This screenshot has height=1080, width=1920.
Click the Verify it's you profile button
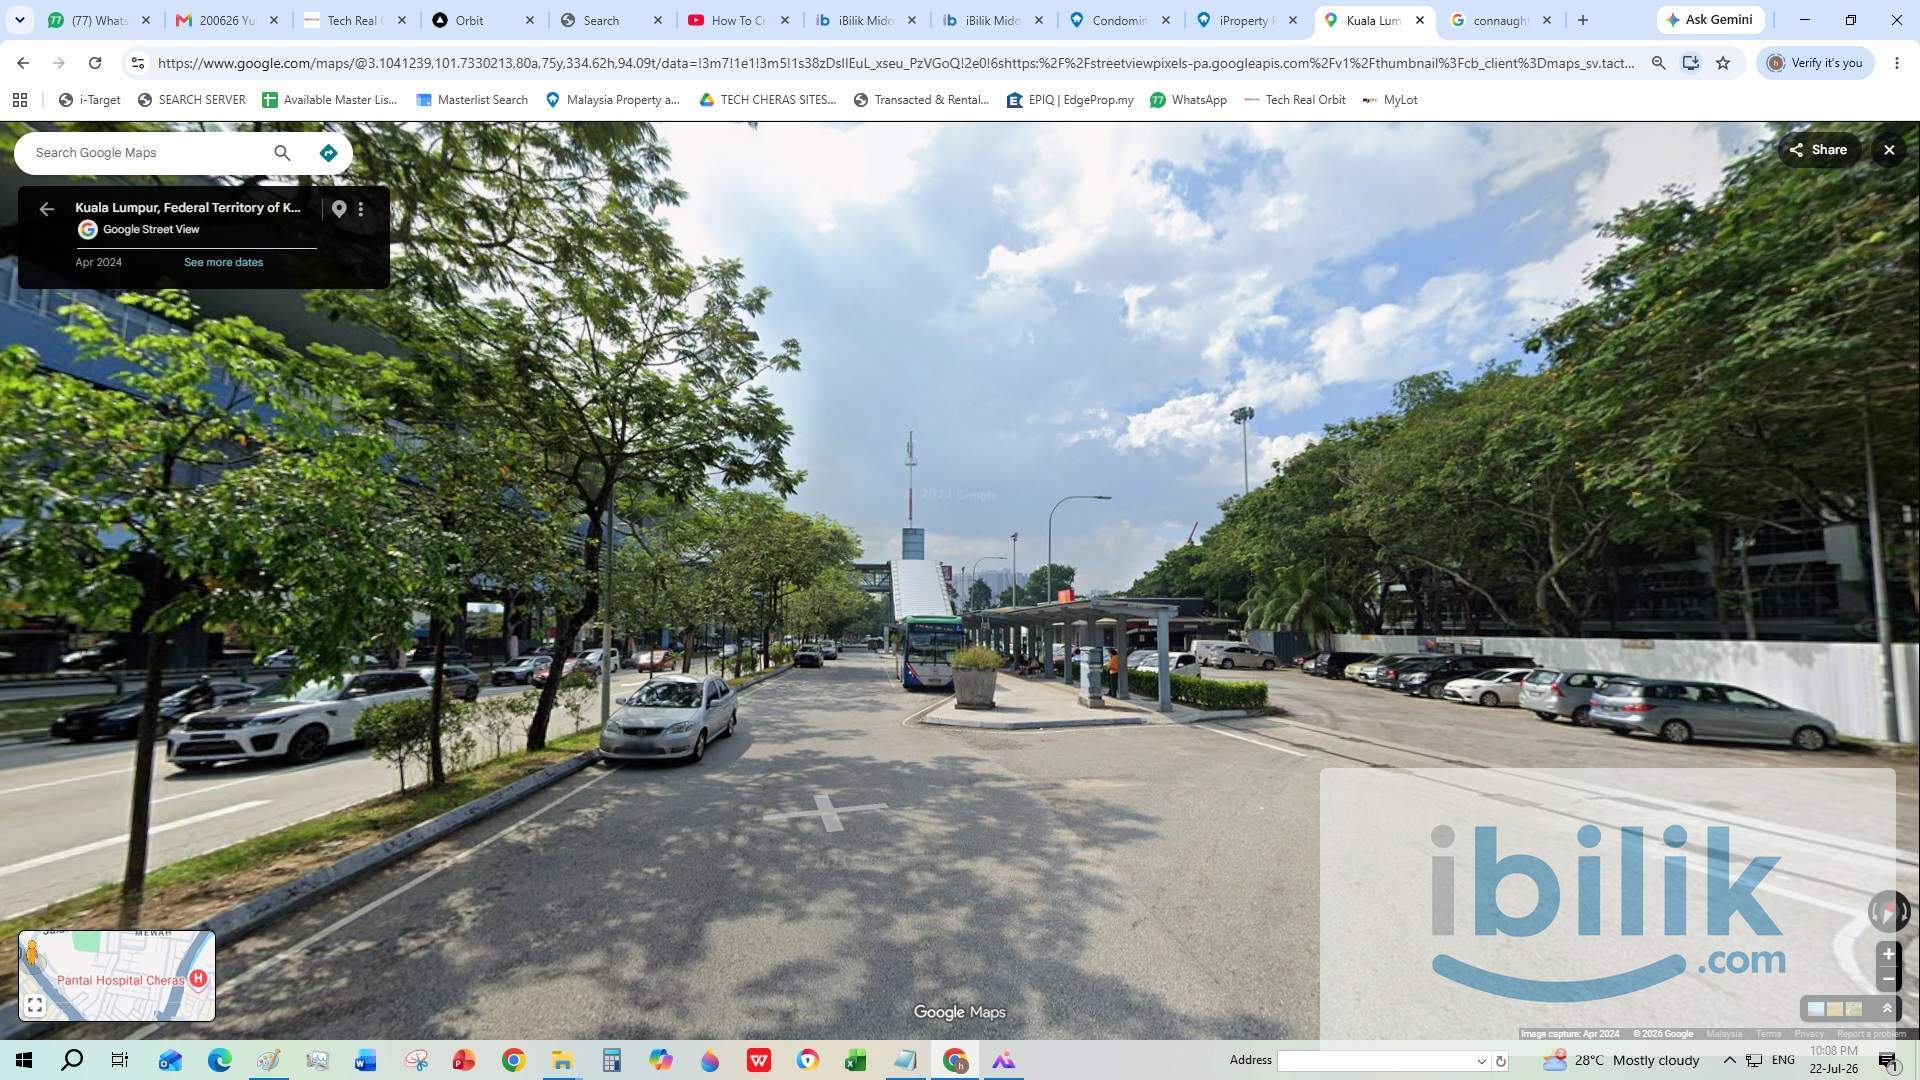[x=1815, y=63]
